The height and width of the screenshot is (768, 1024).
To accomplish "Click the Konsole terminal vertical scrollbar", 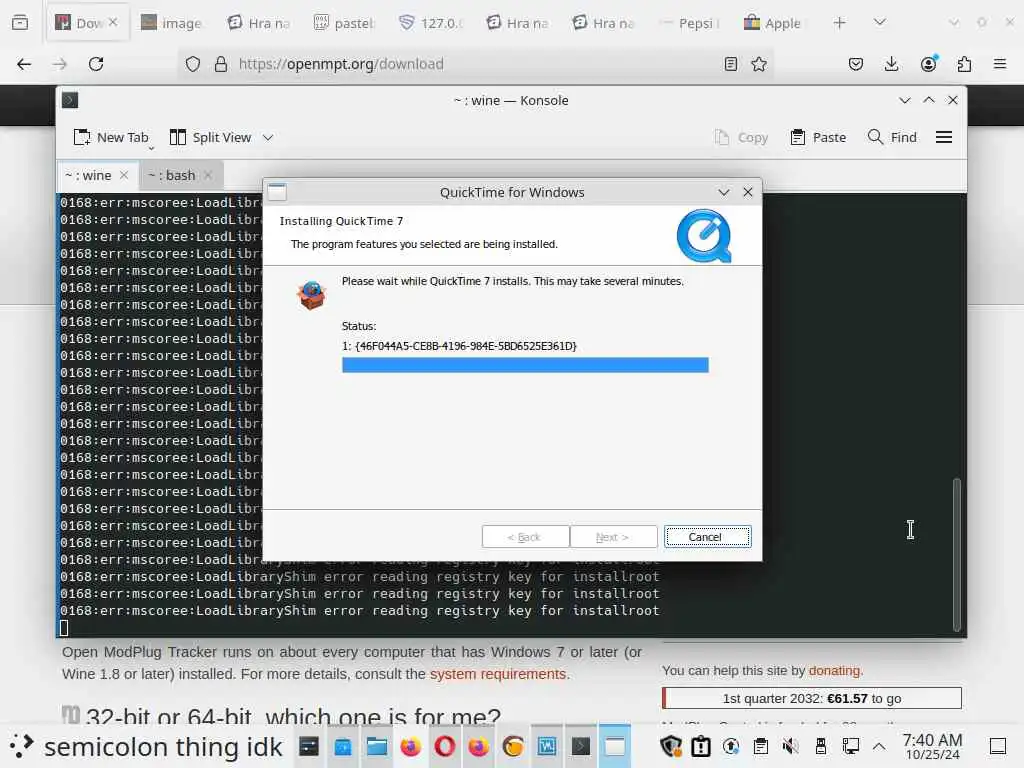I will tap(957, 554).
